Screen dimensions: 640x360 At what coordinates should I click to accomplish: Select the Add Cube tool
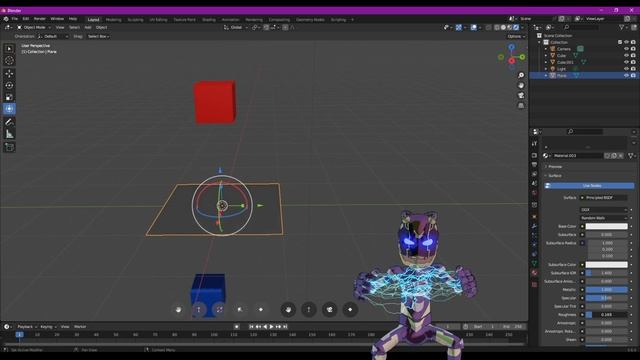(x=9, y=147)
